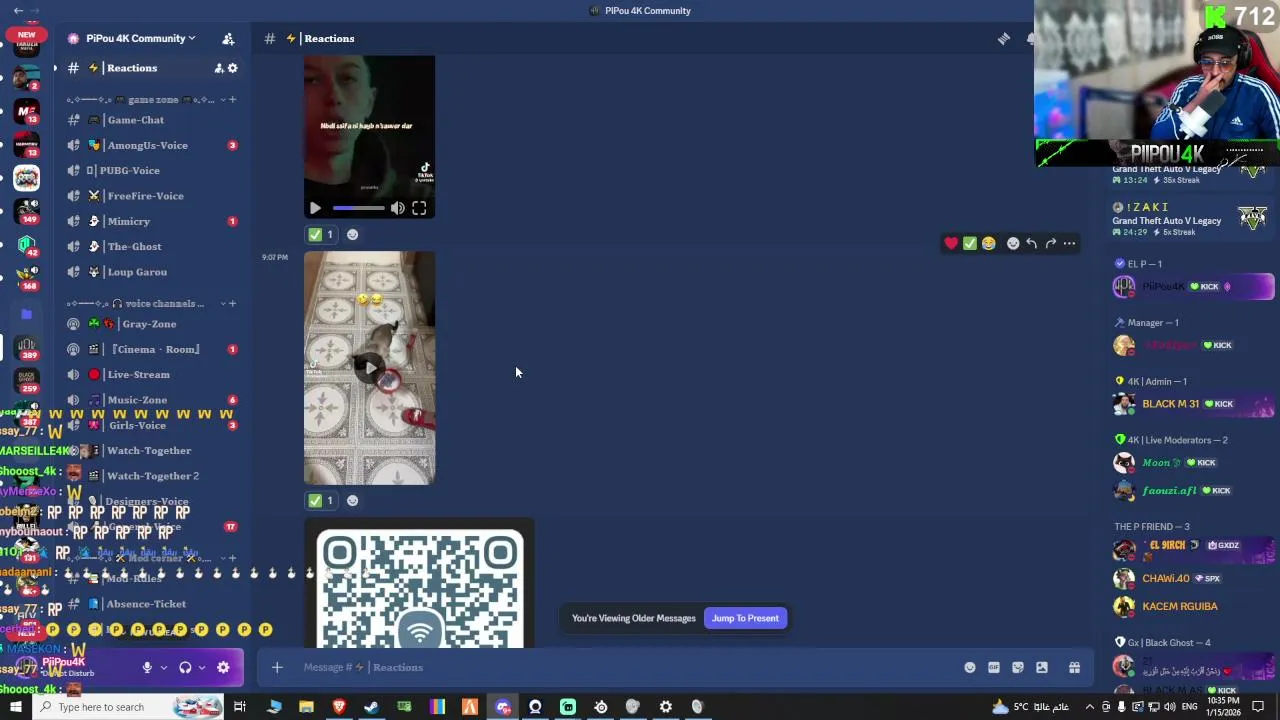This screenshot has width=1280, height=720.
Task: Toggle microphone mute in user panel
Action: pos(147,667)
